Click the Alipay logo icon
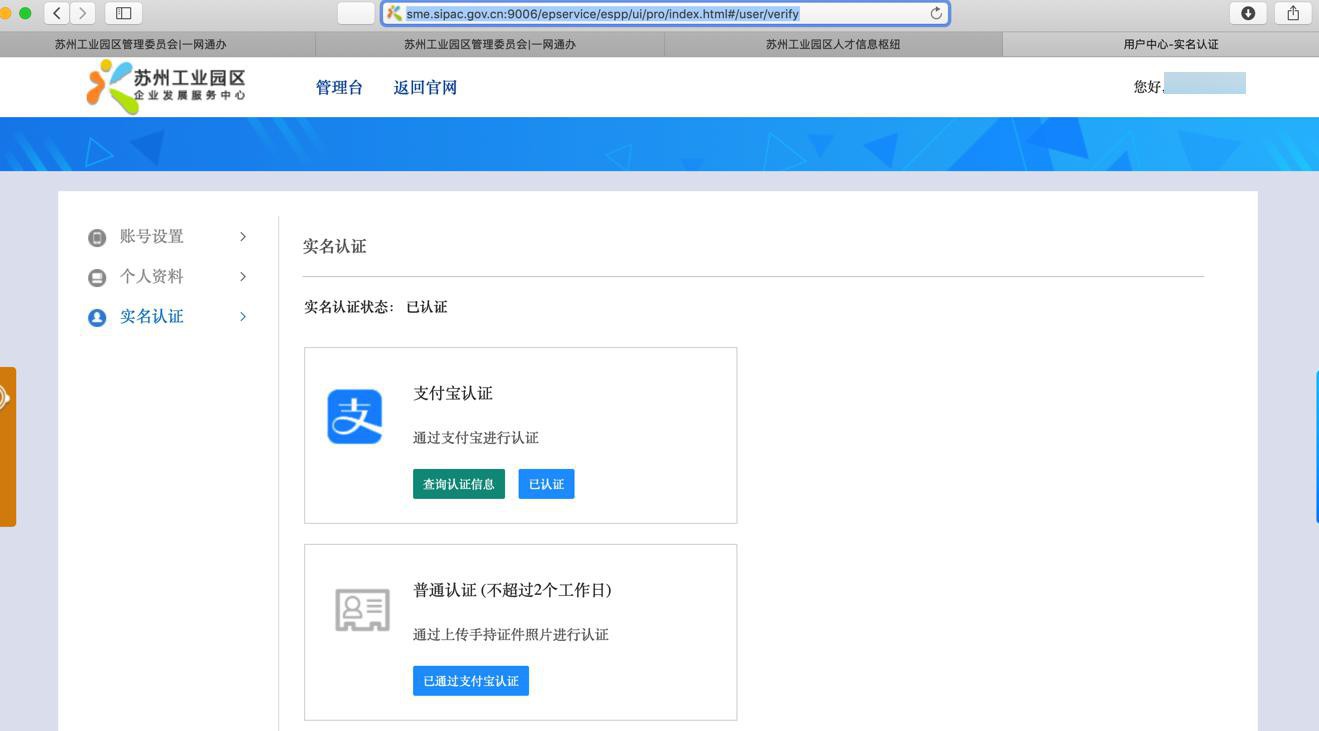The height and width of the screenshot is (731, 1319). pyautogui.click(x=355, y=416)
